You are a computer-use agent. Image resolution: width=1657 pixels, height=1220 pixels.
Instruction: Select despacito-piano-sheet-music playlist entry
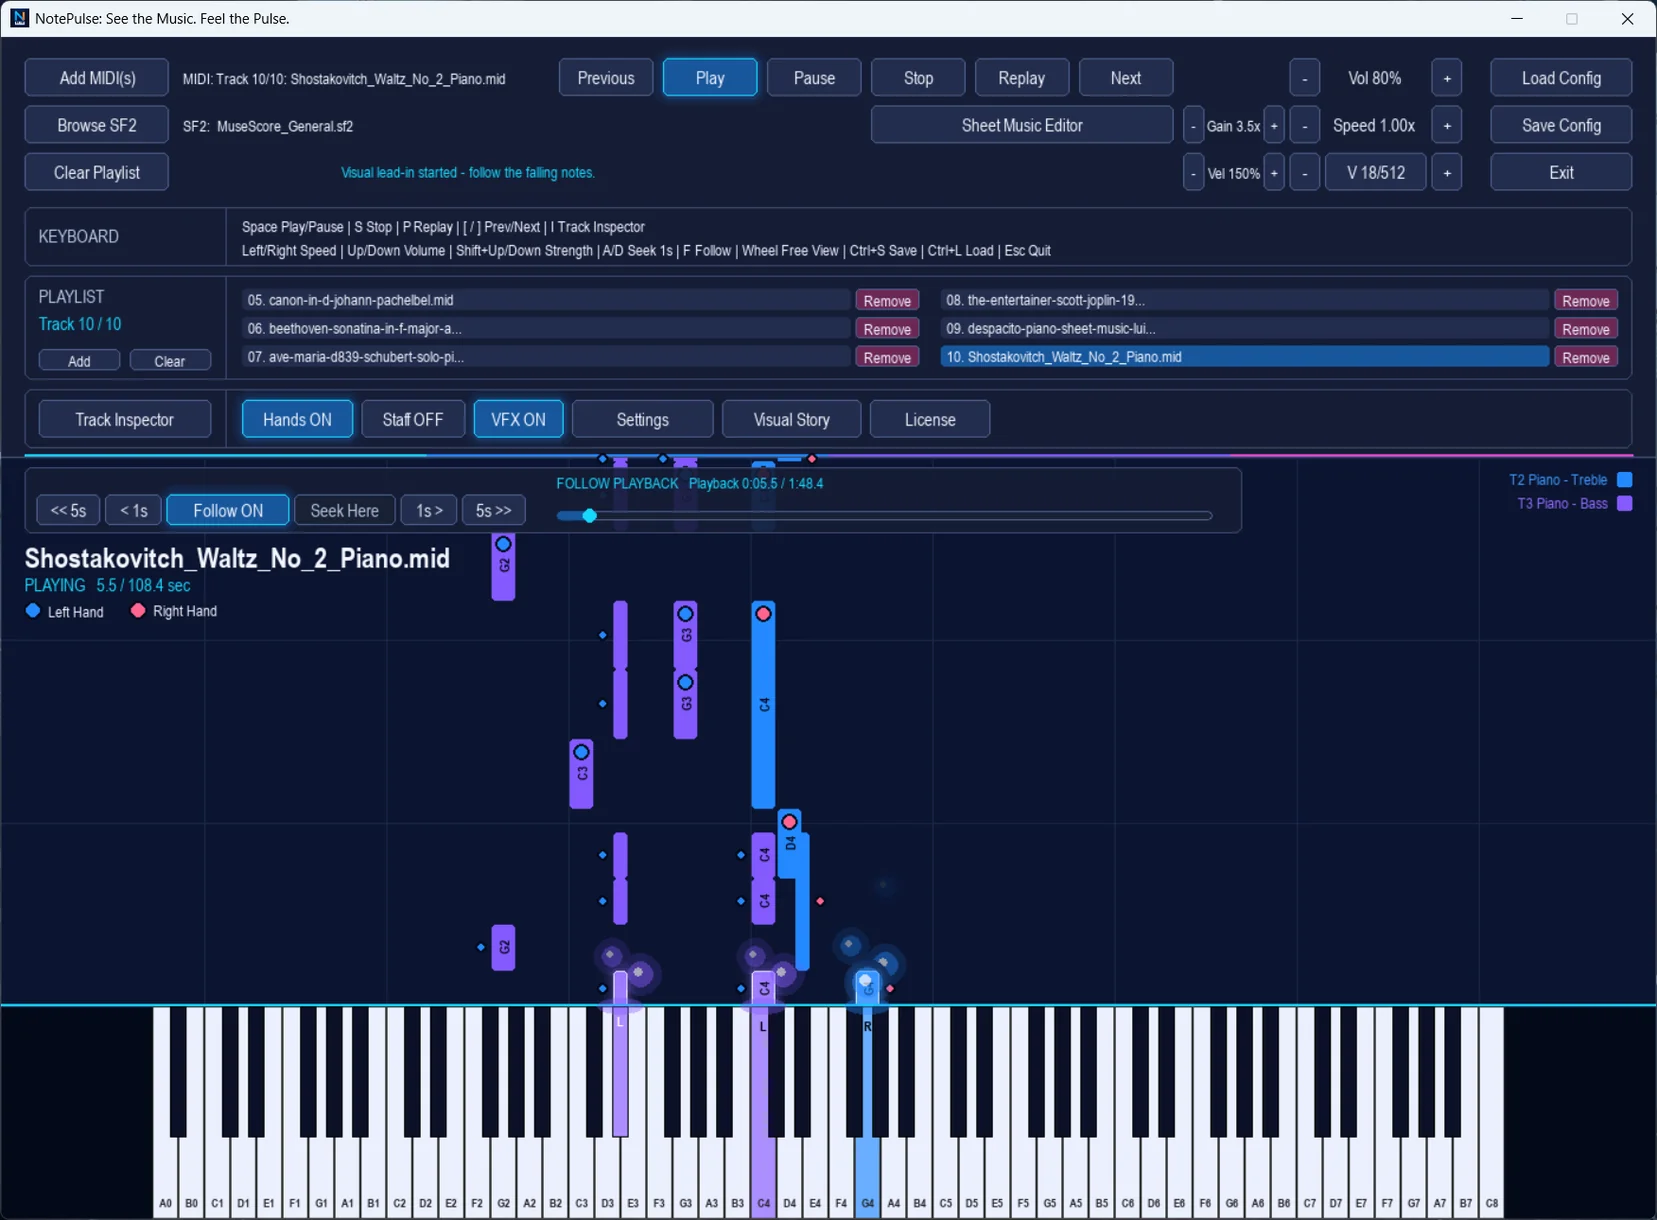1244,329
